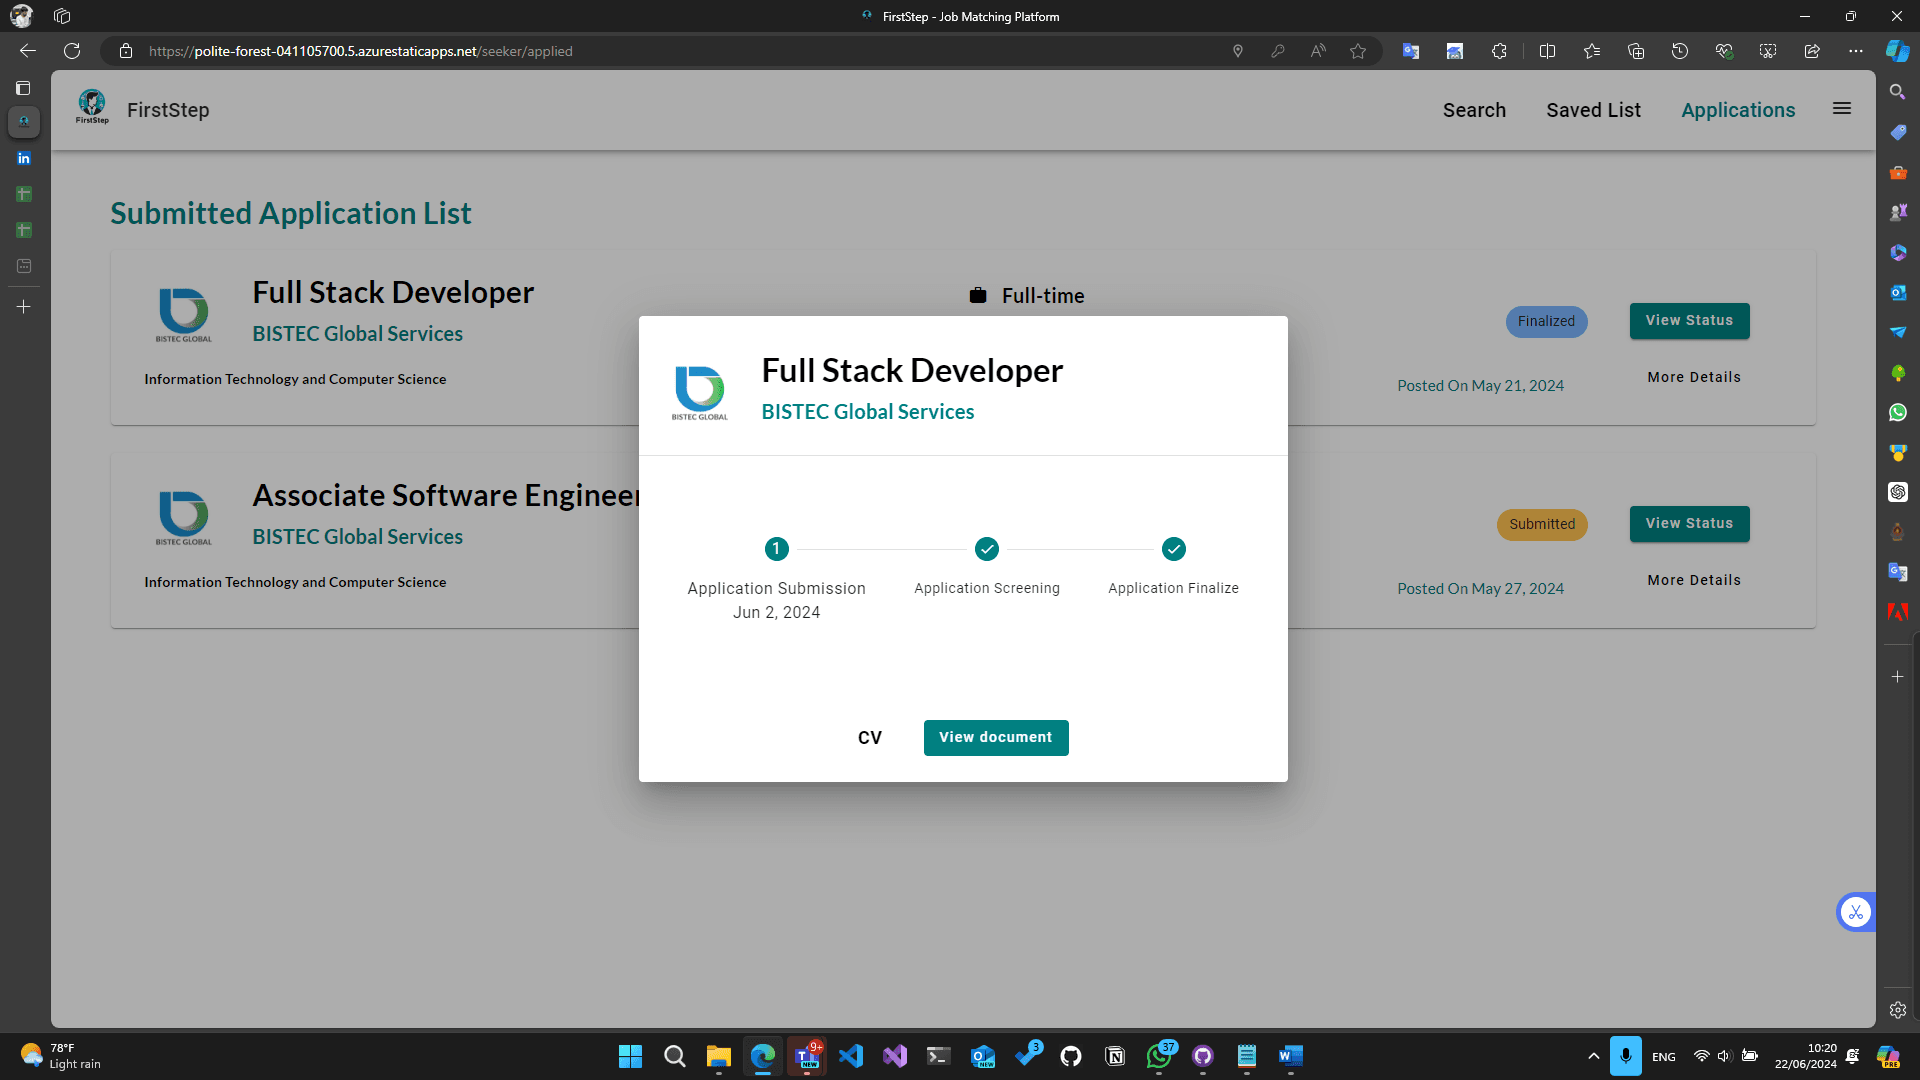Click View Status on Associate Software Engineer

tap(1688, 524)
